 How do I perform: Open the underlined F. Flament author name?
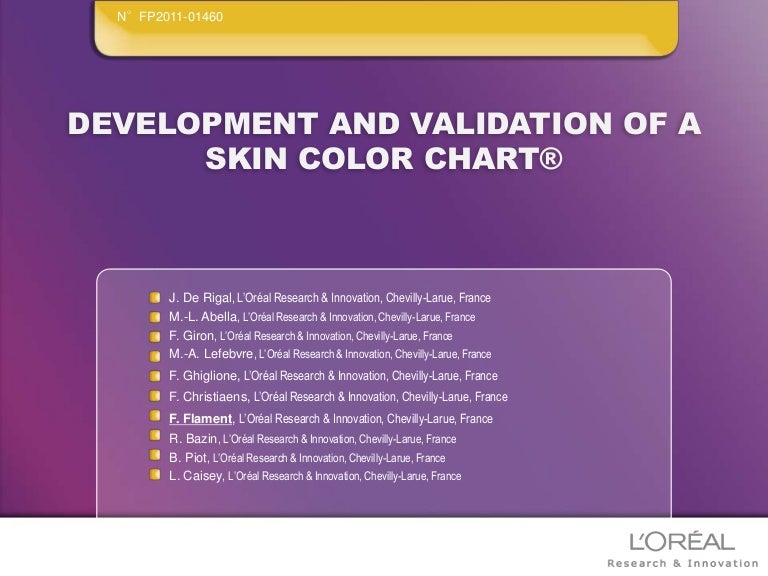click(201, 419)
